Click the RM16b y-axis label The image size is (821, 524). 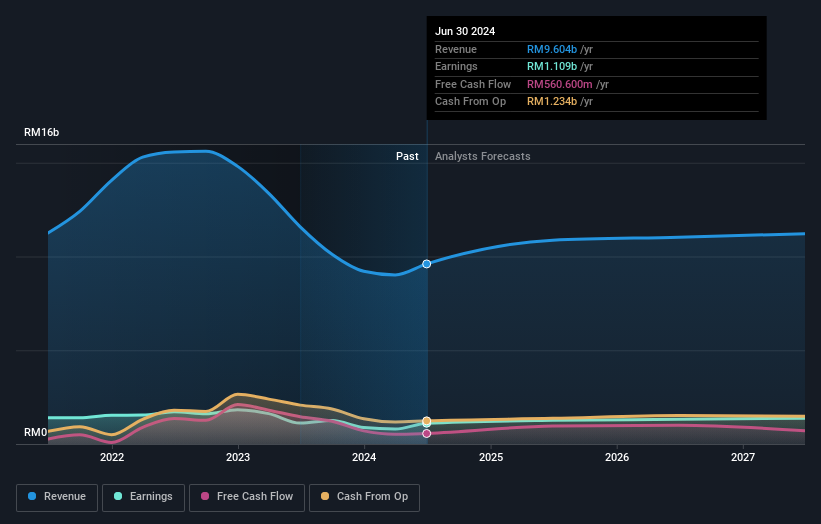41,132
